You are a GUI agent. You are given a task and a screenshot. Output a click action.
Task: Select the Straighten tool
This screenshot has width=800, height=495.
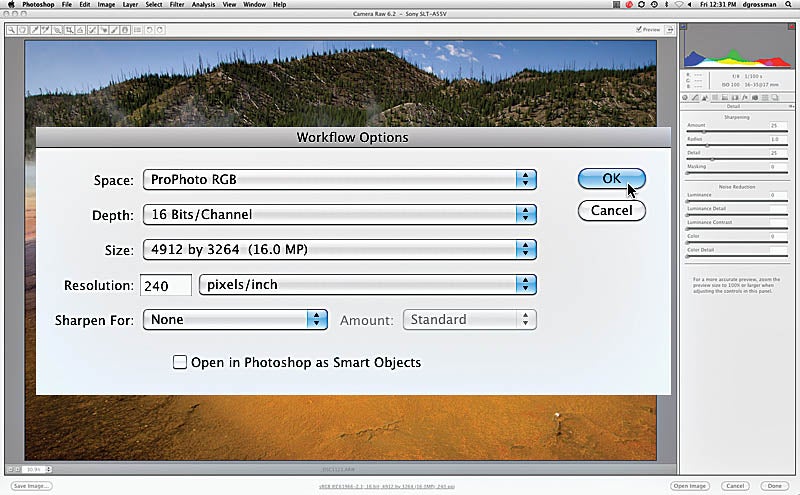point(80,30)
